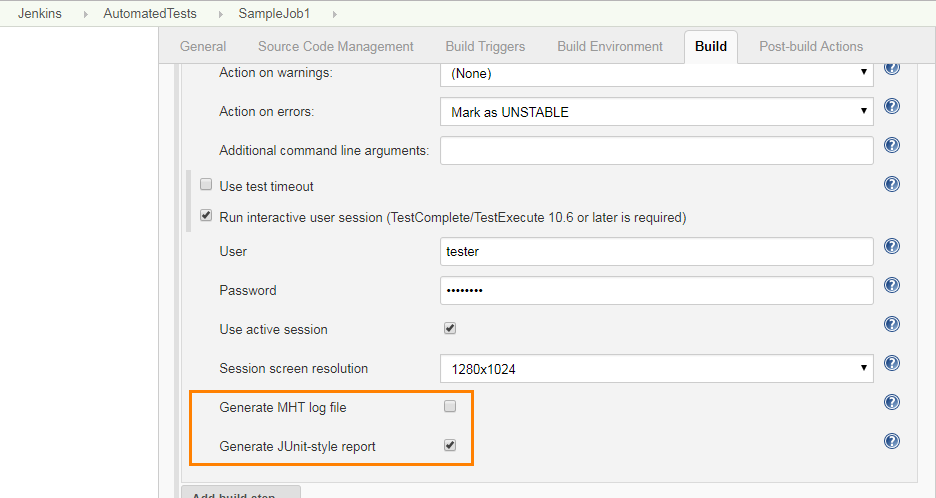This screenshot has height=498, width=936.
Task: Open help for Generate MHT log file
Action: [892, 402]
